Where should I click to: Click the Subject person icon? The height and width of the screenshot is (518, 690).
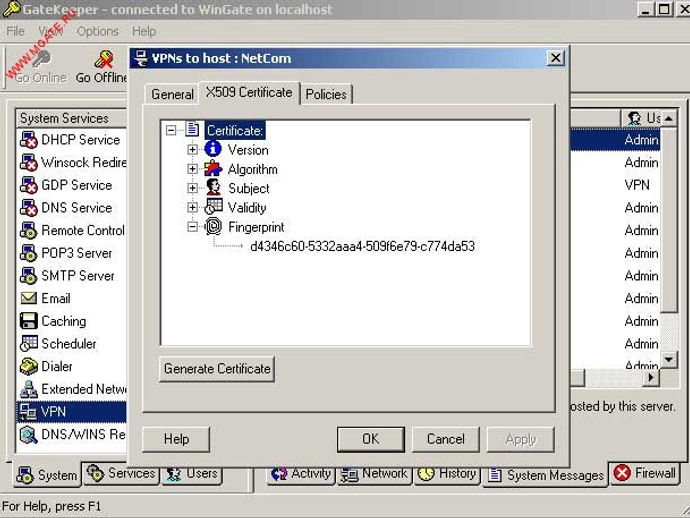[x=213, y=187]
